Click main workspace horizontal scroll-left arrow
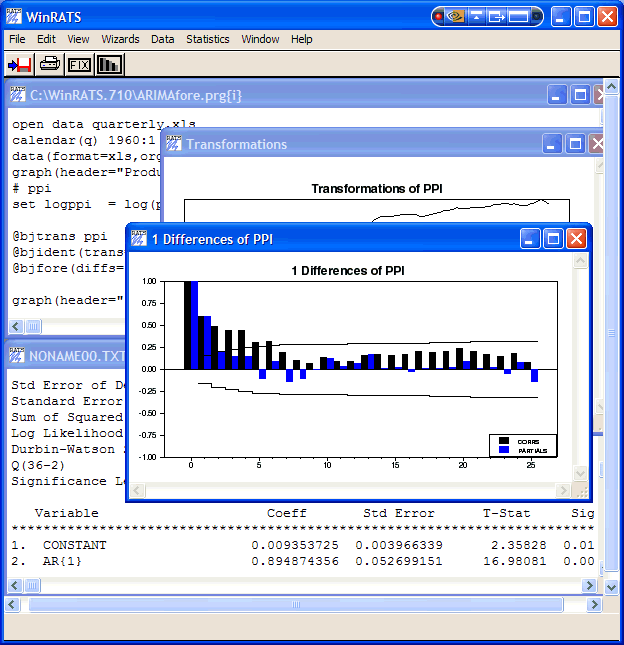Viewport: 624px width, 645px height. point(12,604)
